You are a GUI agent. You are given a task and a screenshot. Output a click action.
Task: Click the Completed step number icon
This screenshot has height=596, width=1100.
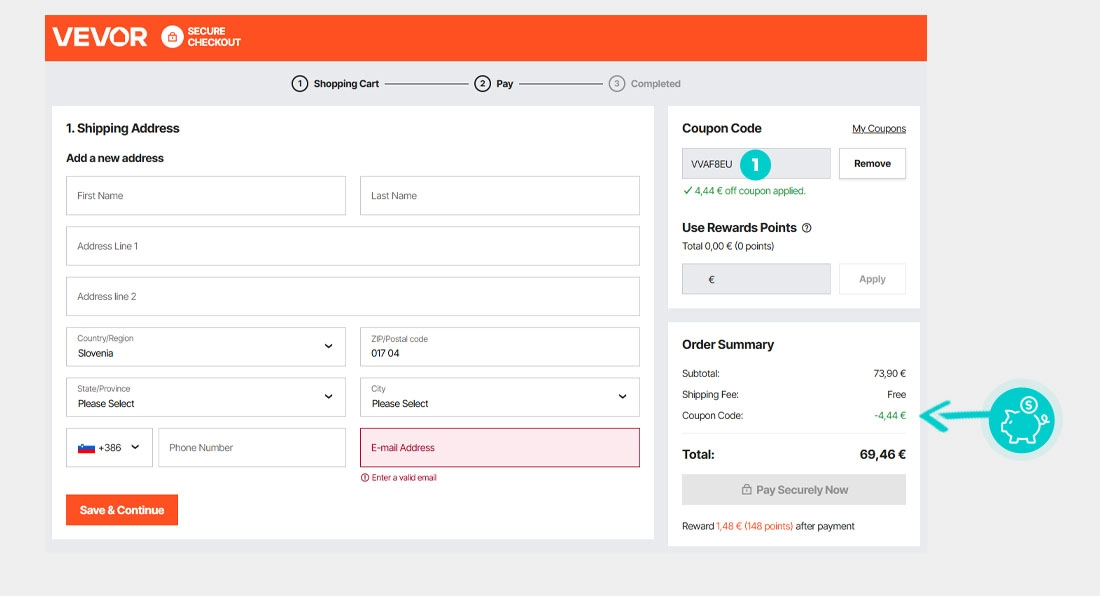tap(617, 84)
